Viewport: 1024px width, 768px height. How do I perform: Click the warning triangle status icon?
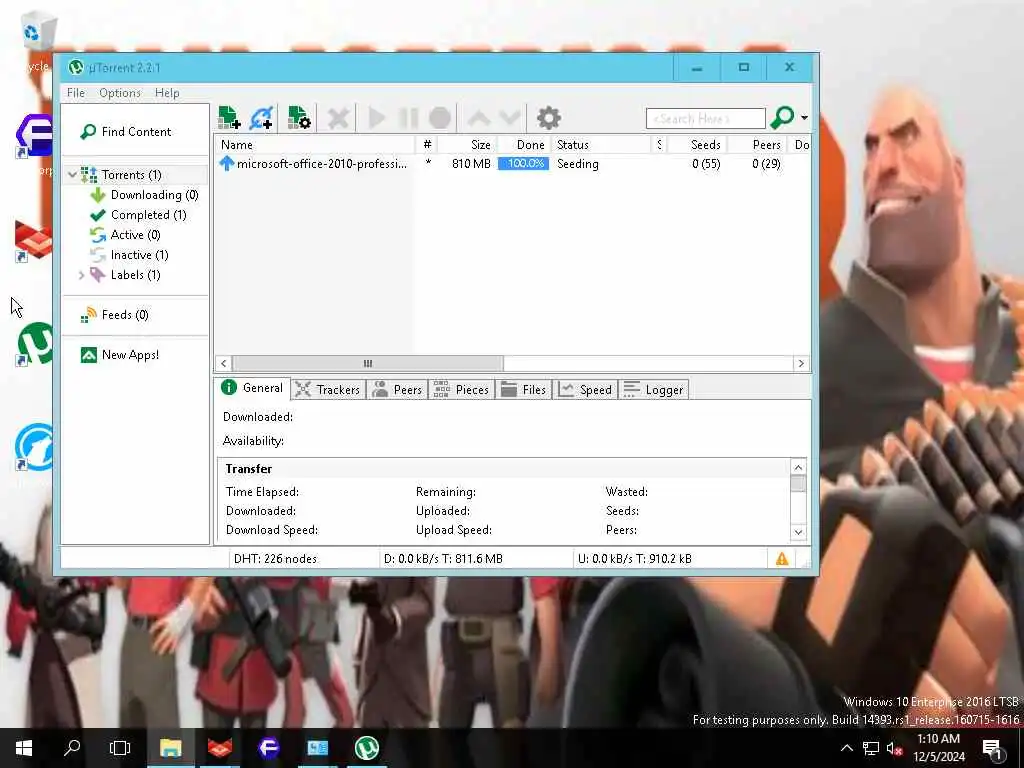coord(782,559)
